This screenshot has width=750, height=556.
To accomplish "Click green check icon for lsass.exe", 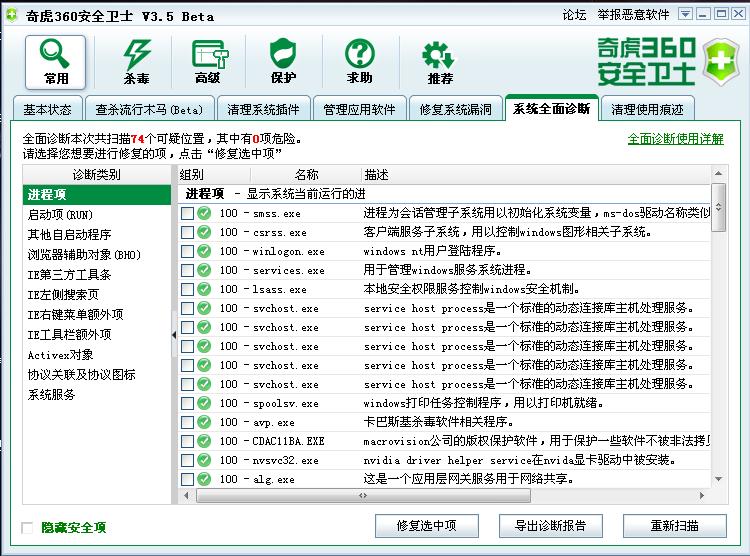I will [x=204, y=289].
